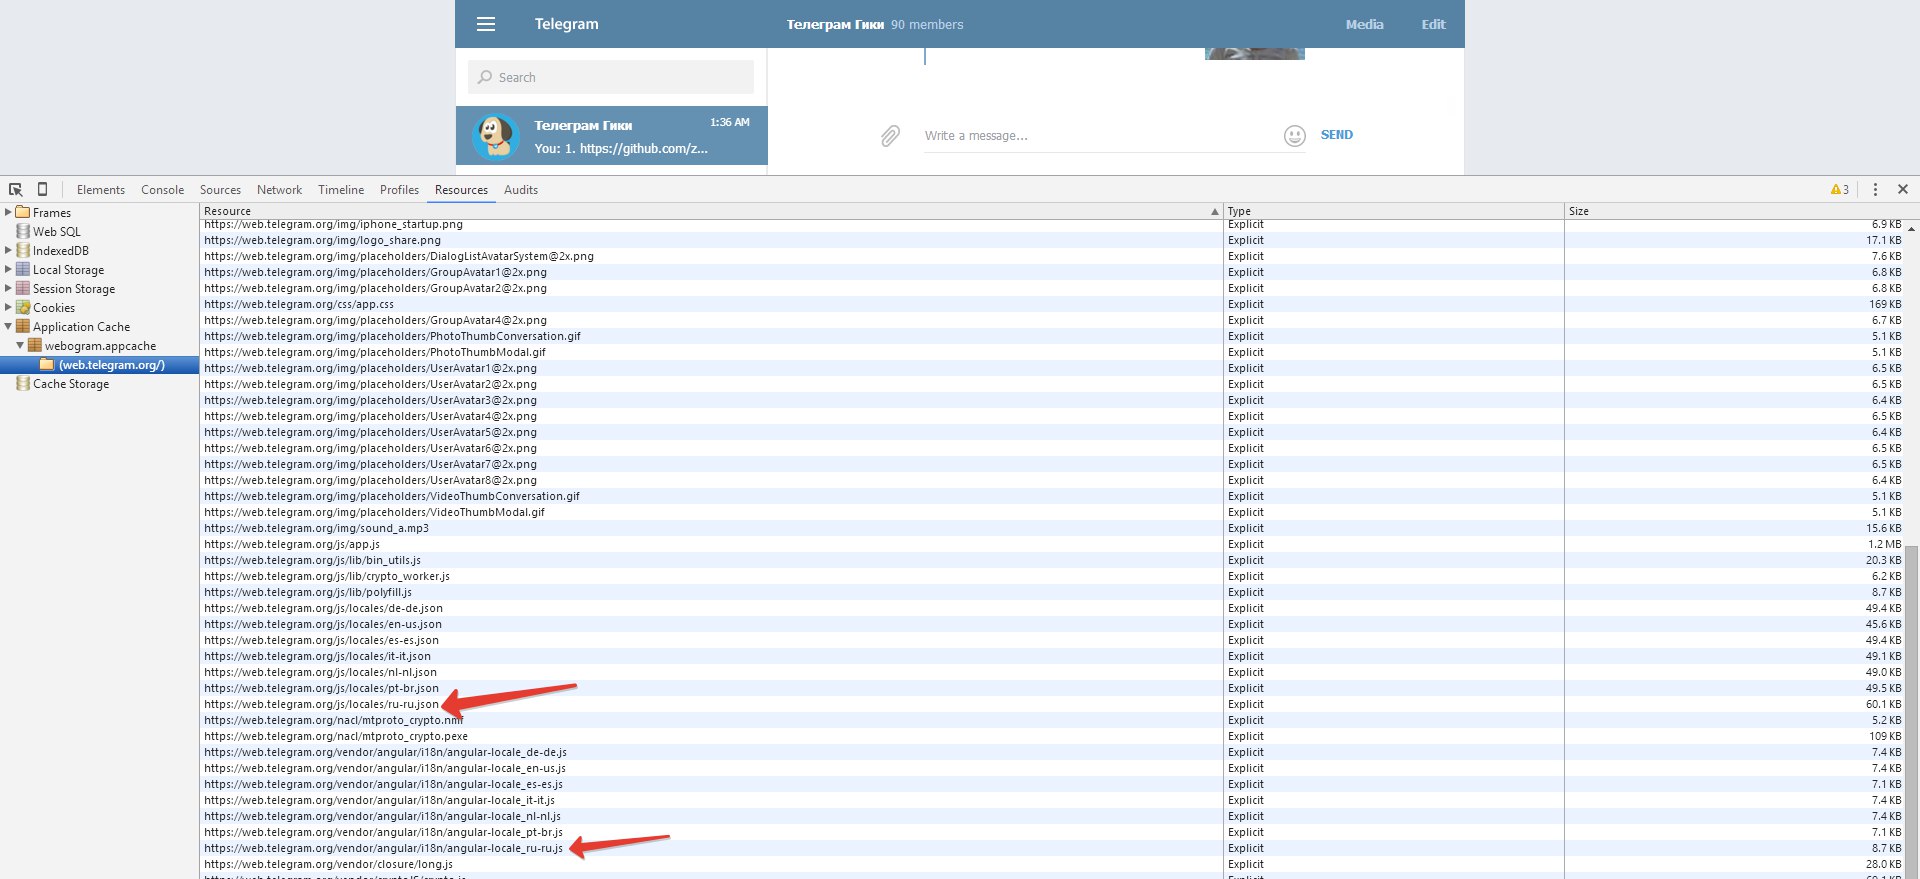The width and height of the screenshot is (1920, 879).
Task: Select the css/app.css resource row
Action: click(1052, 304)
